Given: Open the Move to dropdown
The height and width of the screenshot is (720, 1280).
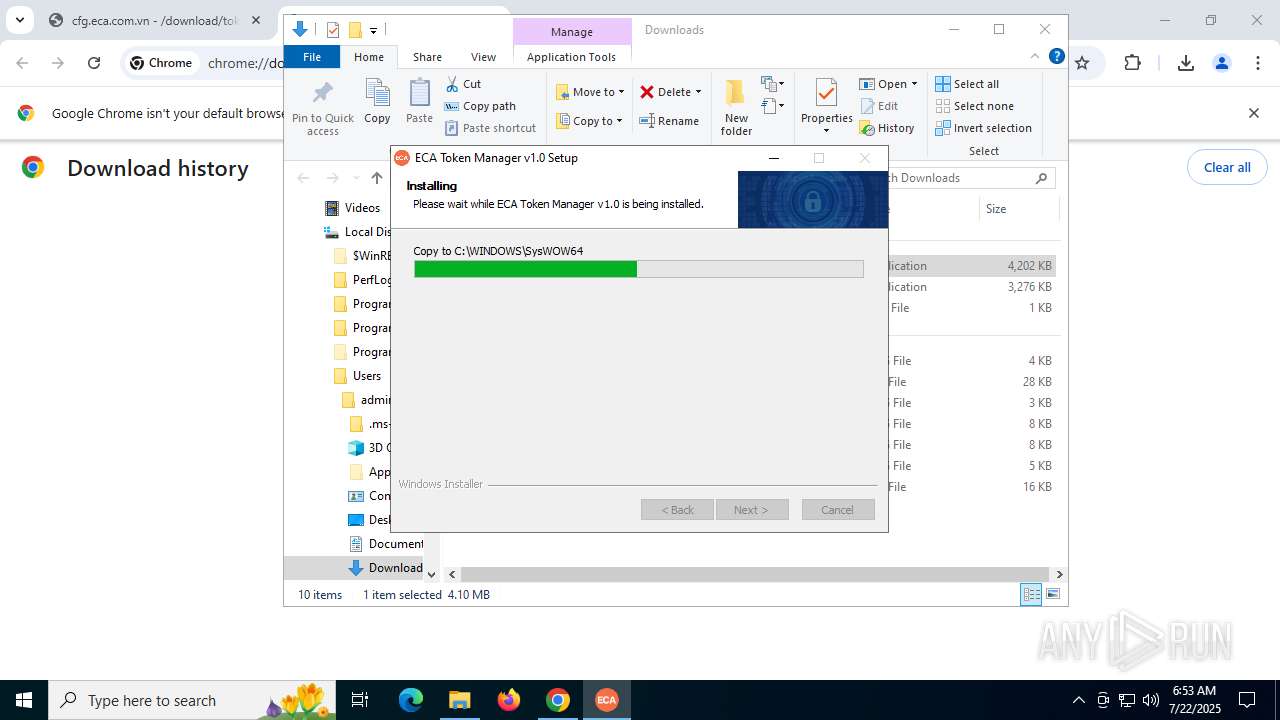Looking at the screenshot, I should point(590,92).
